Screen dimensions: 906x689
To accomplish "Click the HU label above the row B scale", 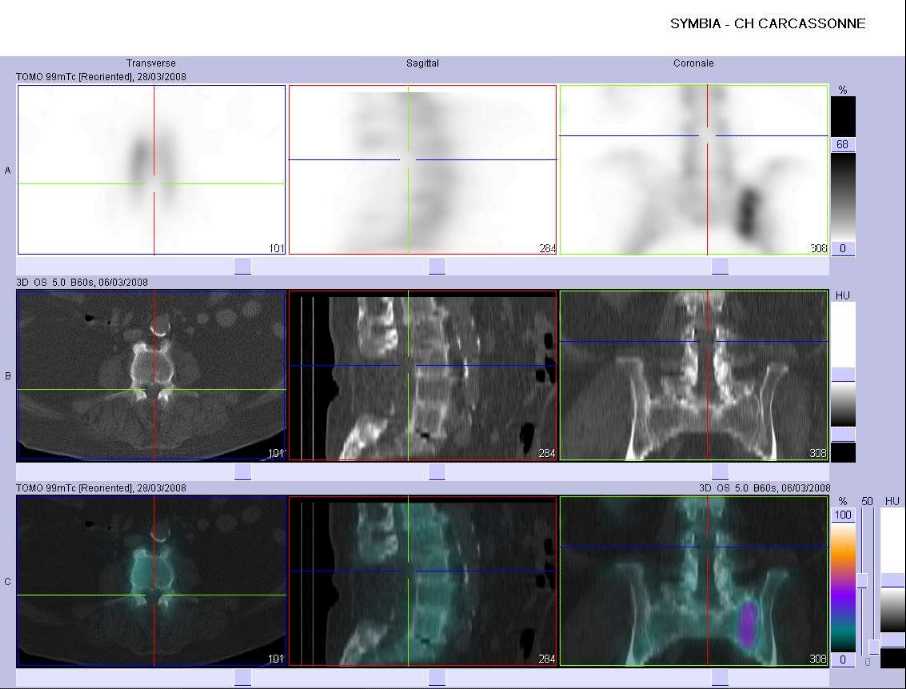I will click(x=842, y=295).
